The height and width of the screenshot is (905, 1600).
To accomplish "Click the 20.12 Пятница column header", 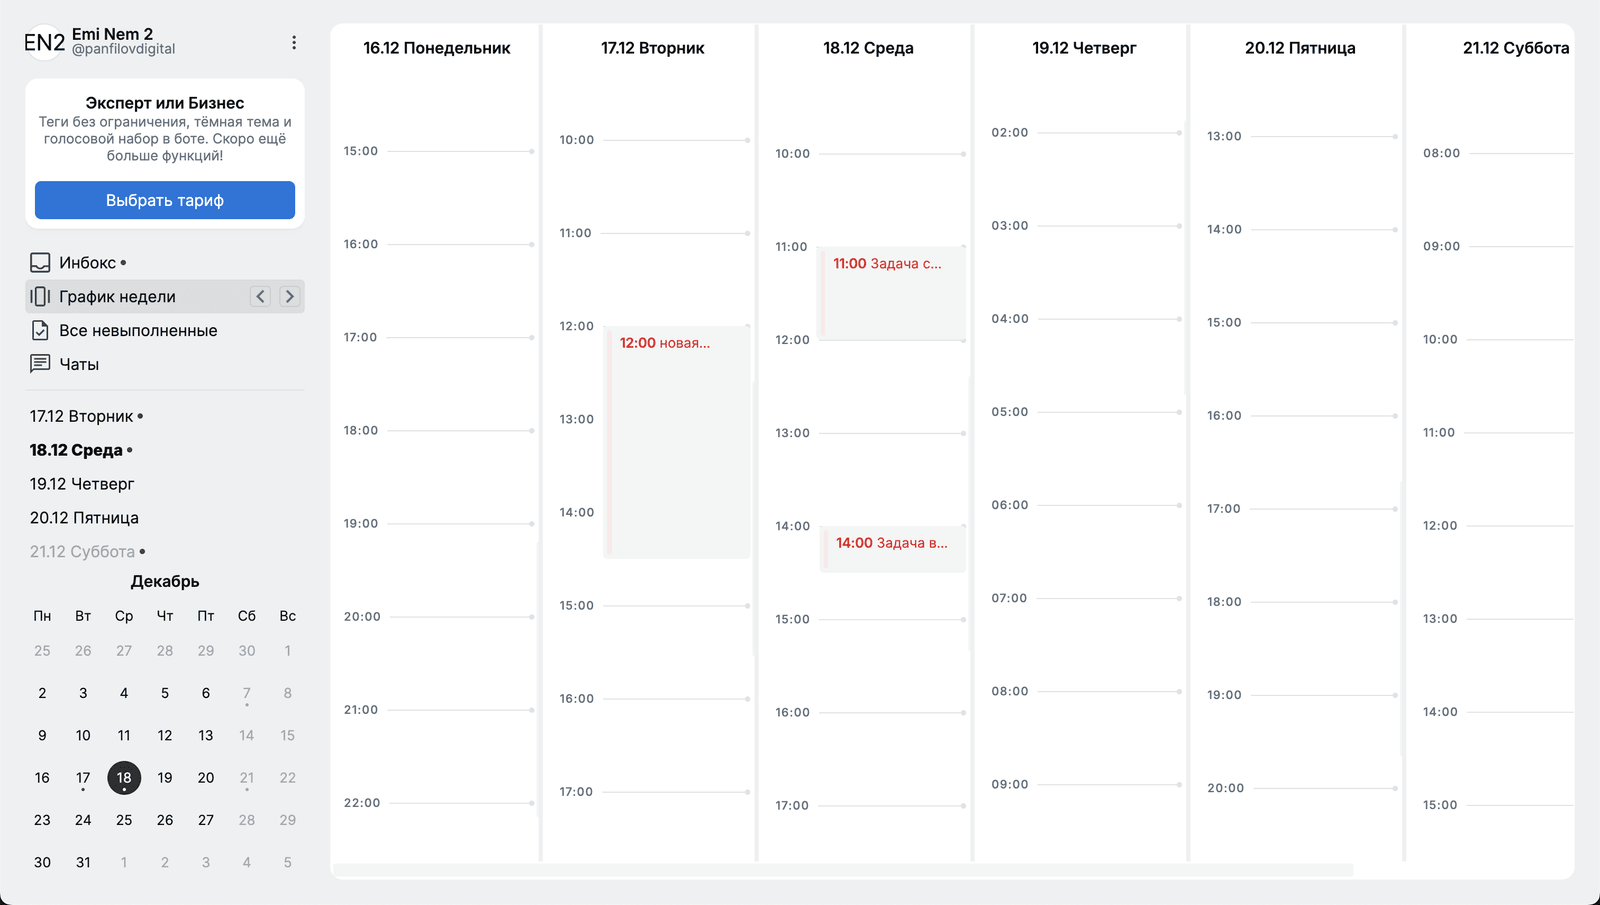I will pos(1300,48).
